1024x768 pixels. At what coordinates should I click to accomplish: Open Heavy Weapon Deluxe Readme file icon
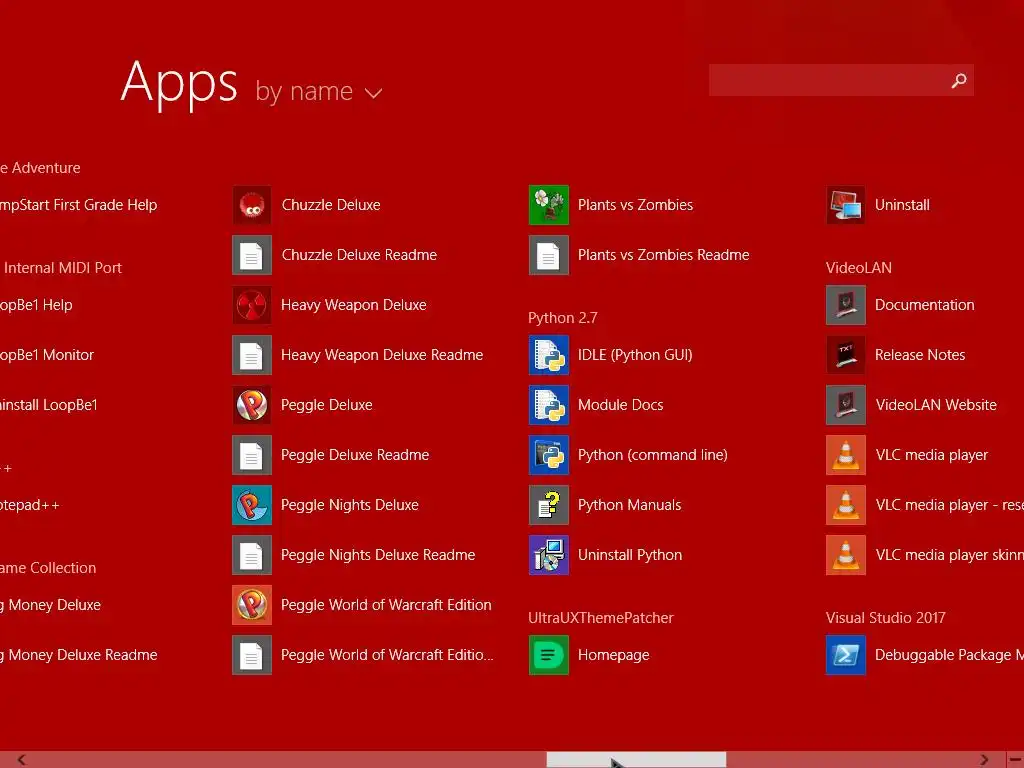point(251,355)
